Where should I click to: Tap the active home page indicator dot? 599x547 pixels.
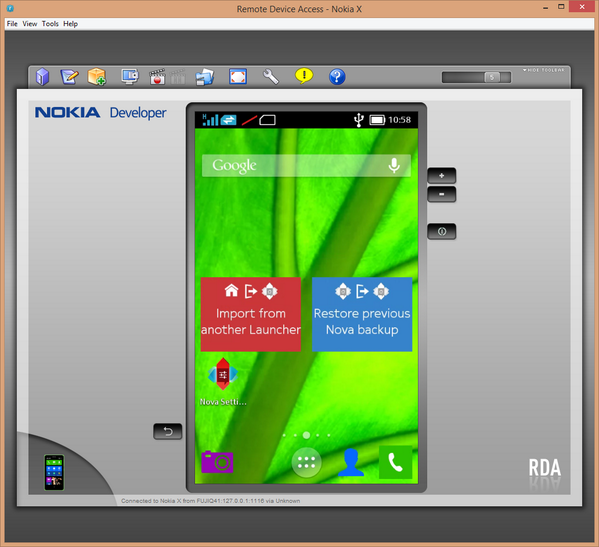coord(306,435)
